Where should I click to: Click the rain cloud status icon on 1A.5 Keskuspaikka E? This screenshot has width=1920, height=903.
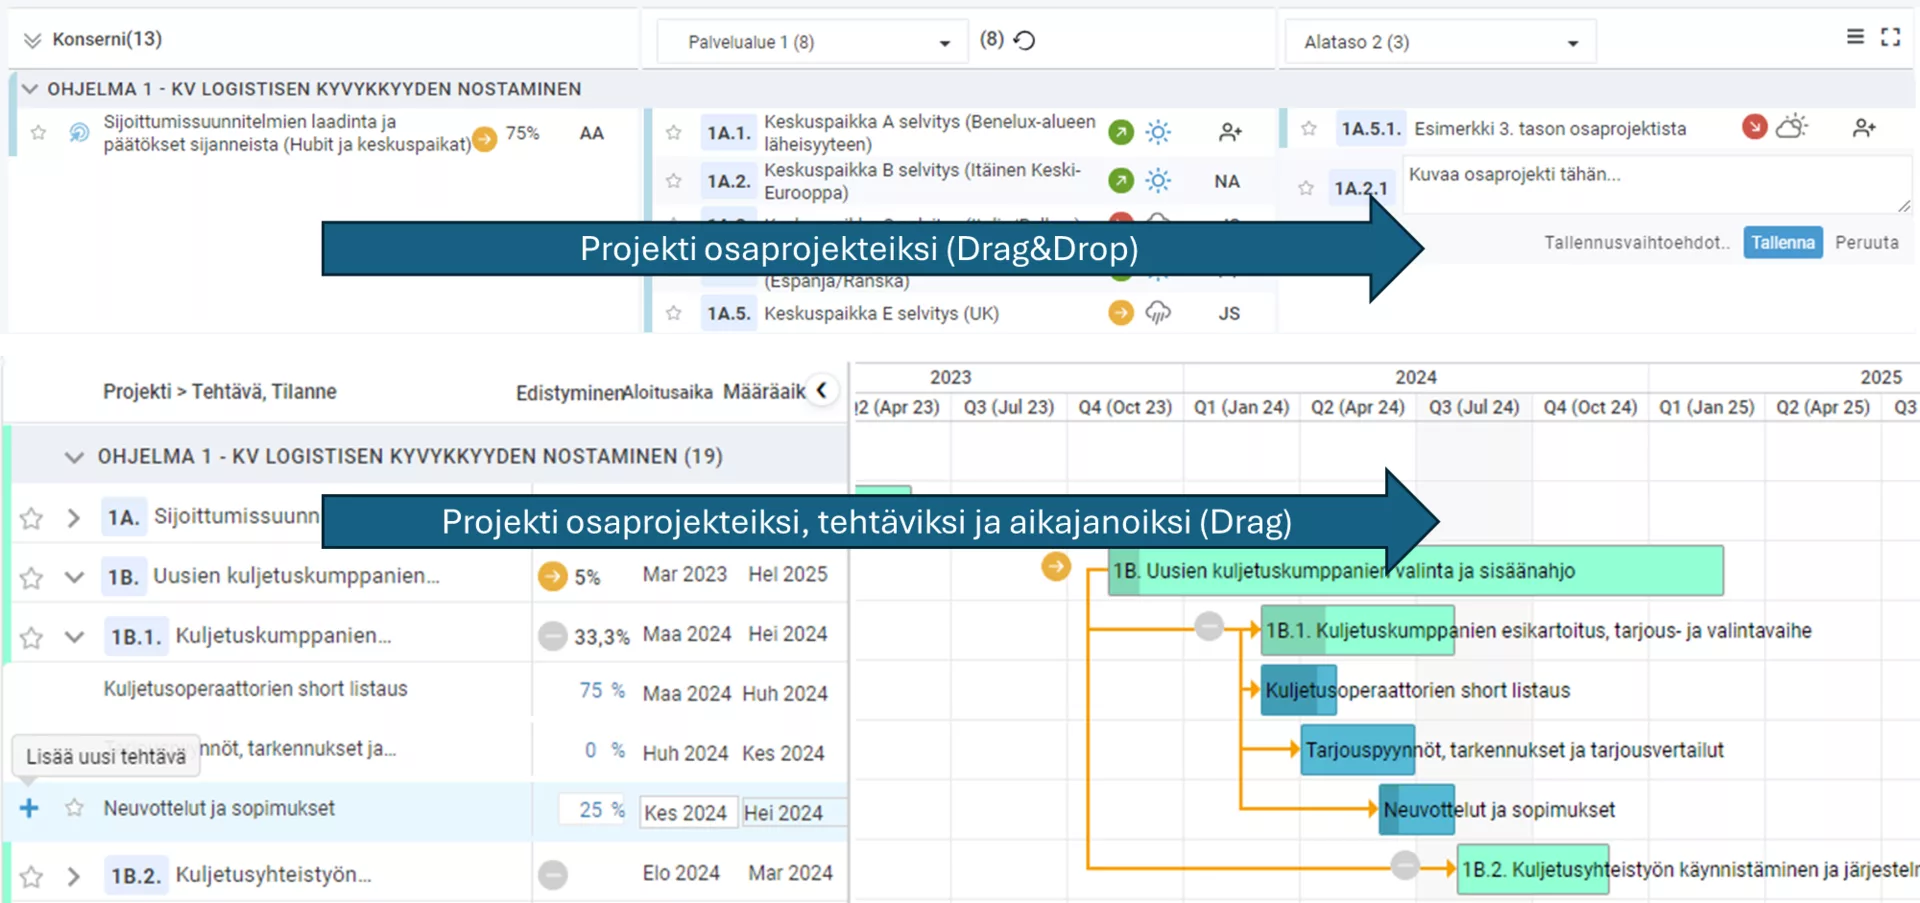click(1158, 313)
